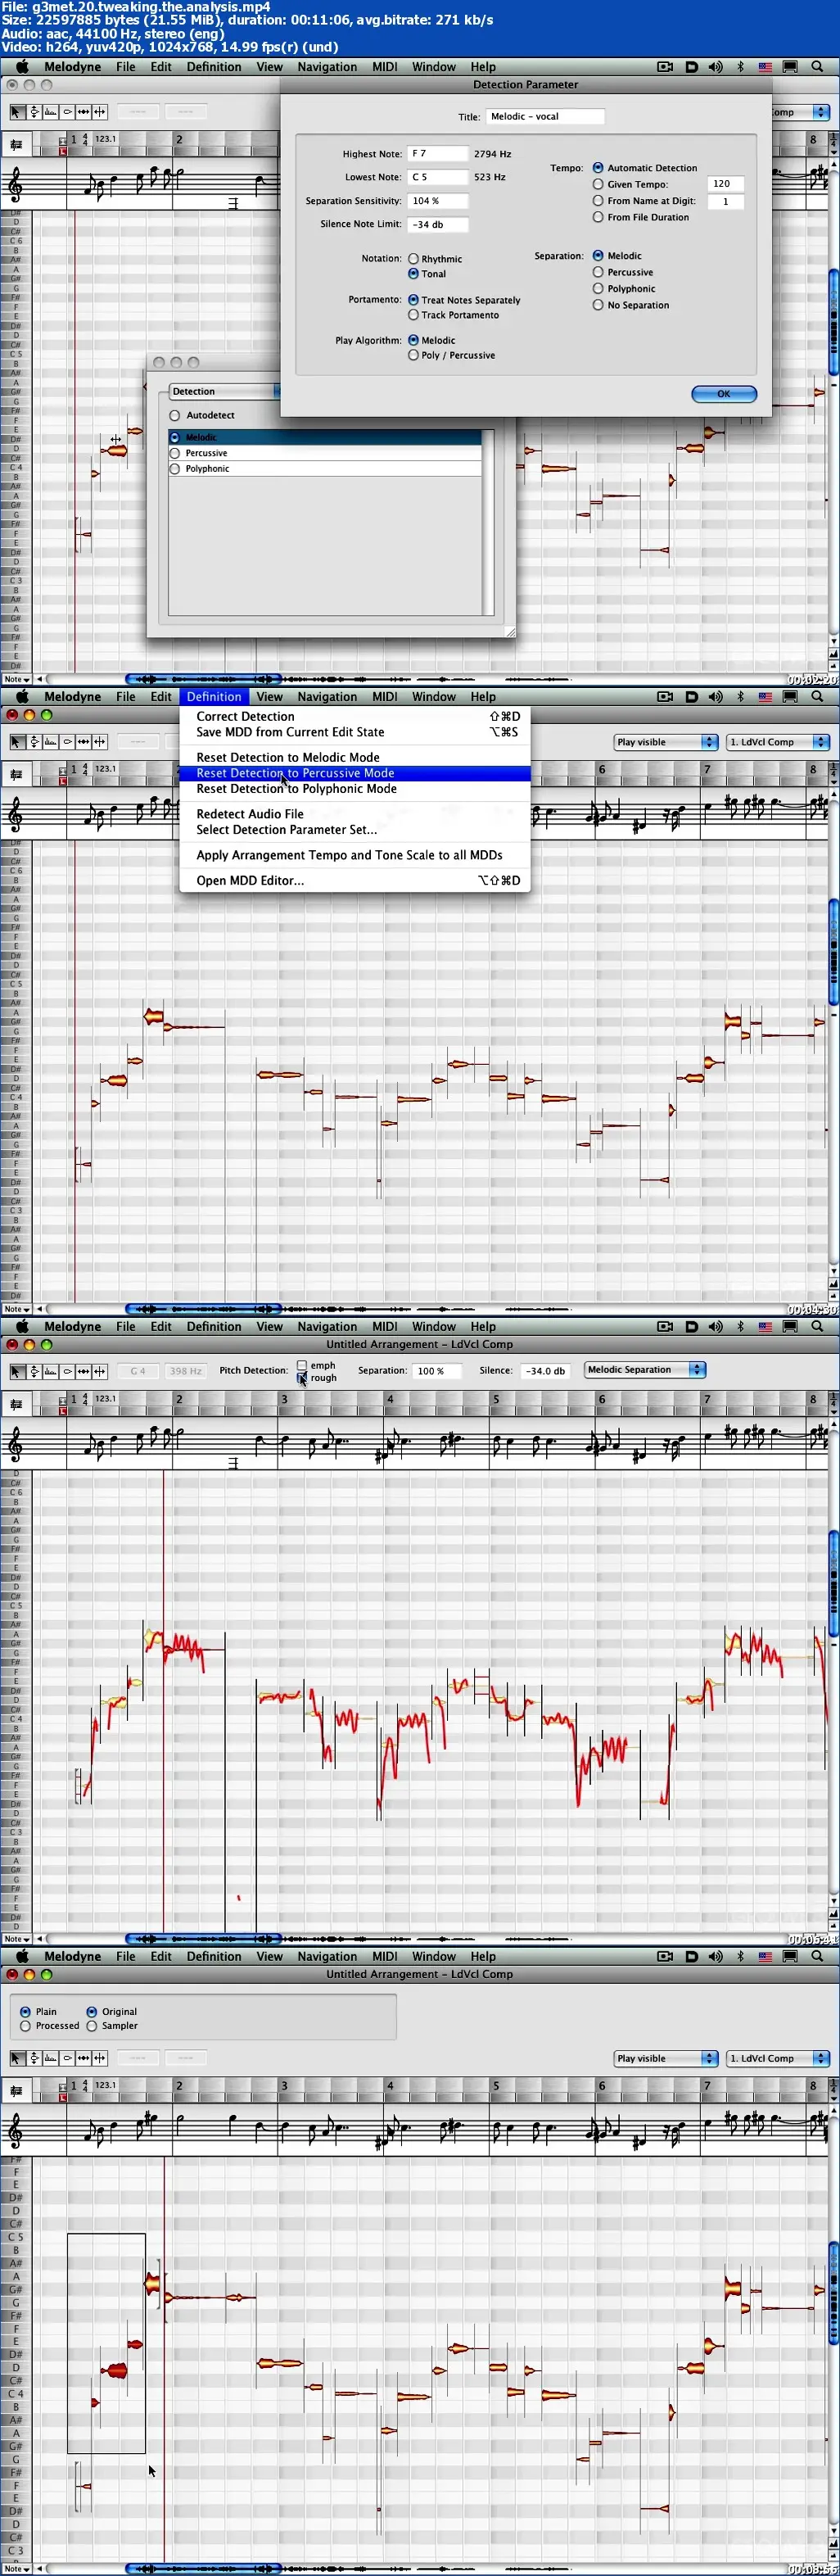The height and width of the screenshot is (2576, 840).
Task: Open the Melodic Separation dropdown
Action: pyautogui.click(x=645, y=1370)
